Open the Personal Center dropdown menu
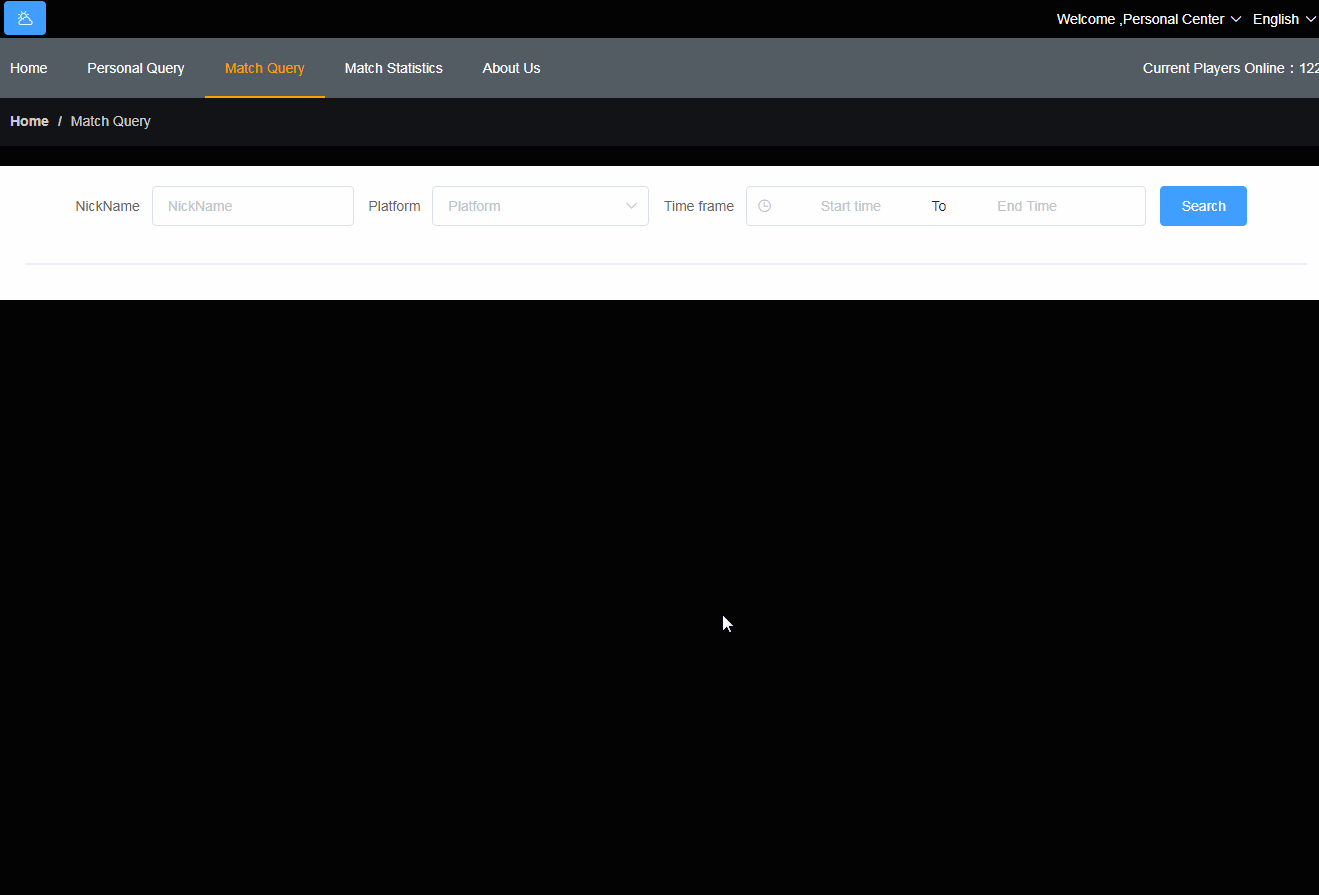The image size is (1319, 895). click(1148, 19)
